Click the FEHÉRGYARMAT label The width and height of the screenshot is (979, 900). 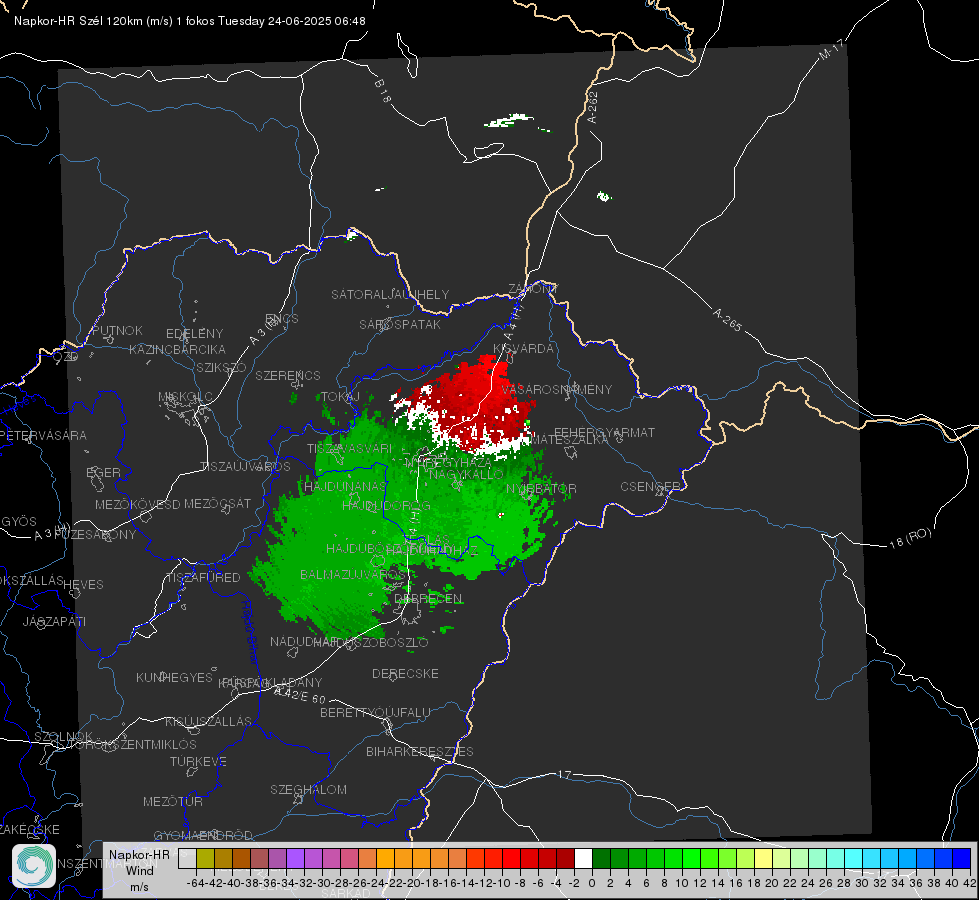[x=604, y=432]
